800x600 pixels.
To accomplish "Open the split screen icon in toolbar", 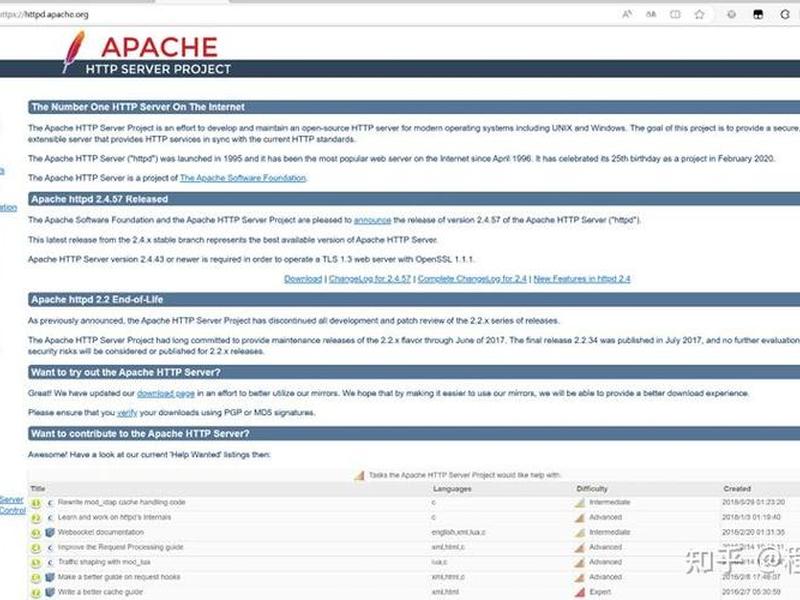I will pyautogui.click(x=675, y=14).
